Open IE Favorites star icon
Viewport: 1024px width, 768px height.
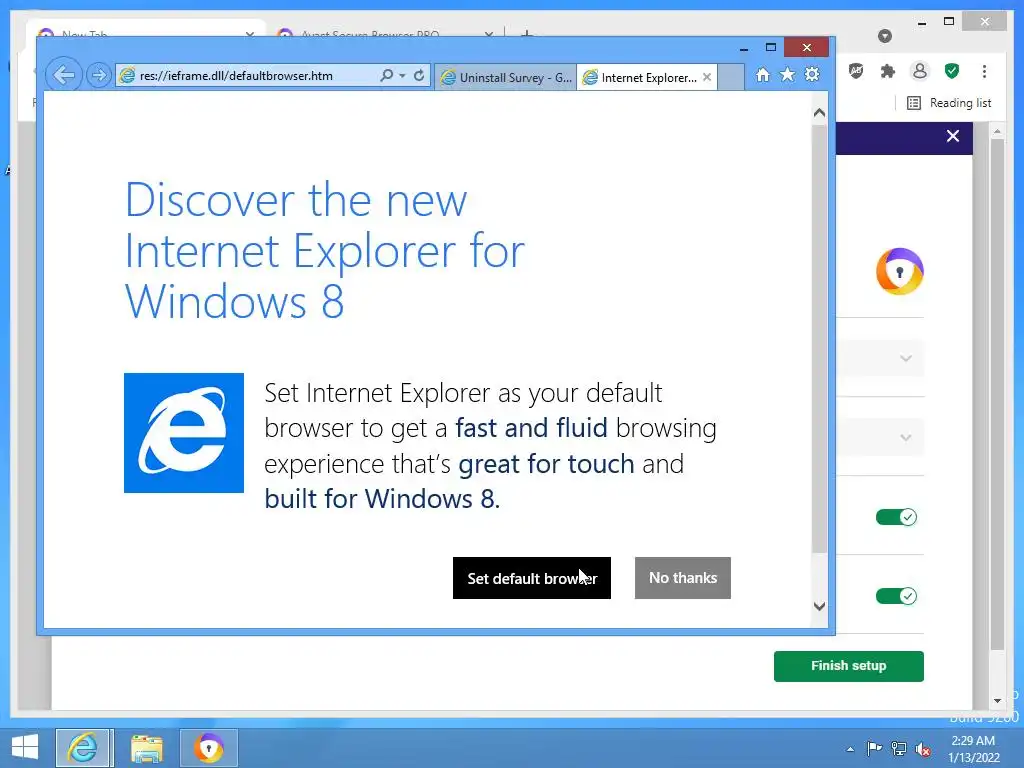click(788, 74)
